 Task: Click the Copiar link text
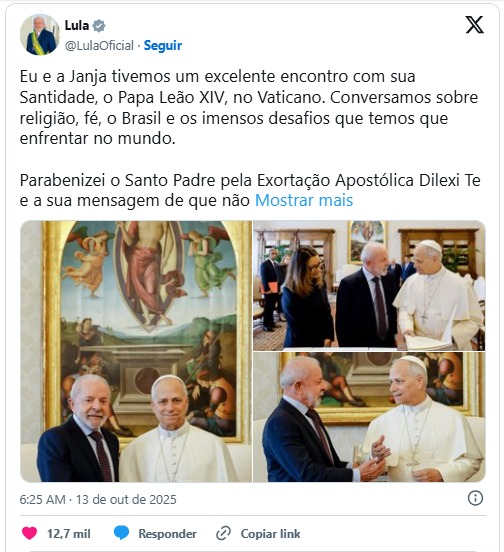click(270, 534)
